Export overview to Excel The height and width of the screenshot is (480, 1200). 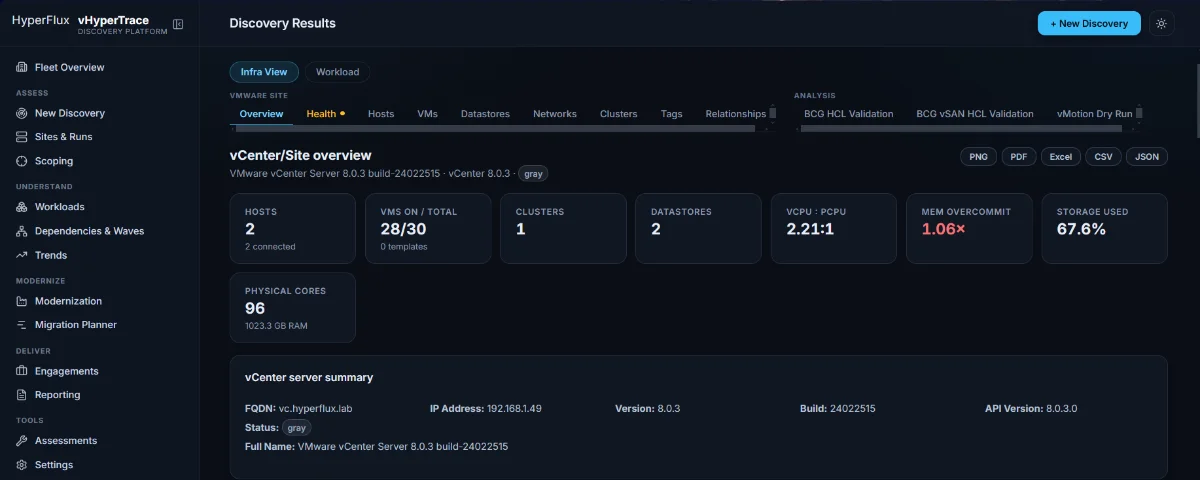tap(1060, 157)
